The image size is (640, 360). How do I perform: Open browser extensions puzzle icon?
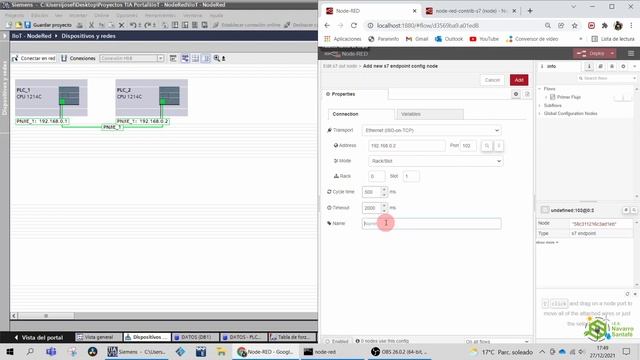[x=604, y=25]
